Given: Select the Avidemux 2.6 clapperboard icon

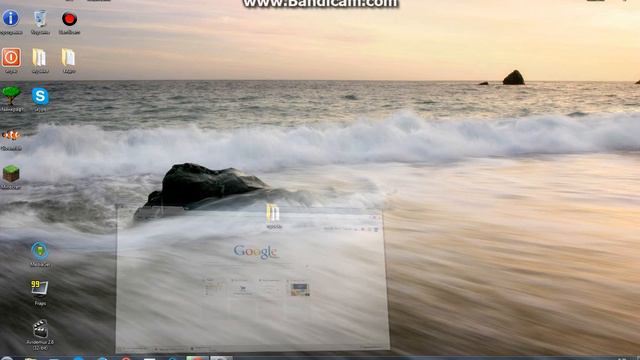Looking at the screenshot, I should [40, 329].
